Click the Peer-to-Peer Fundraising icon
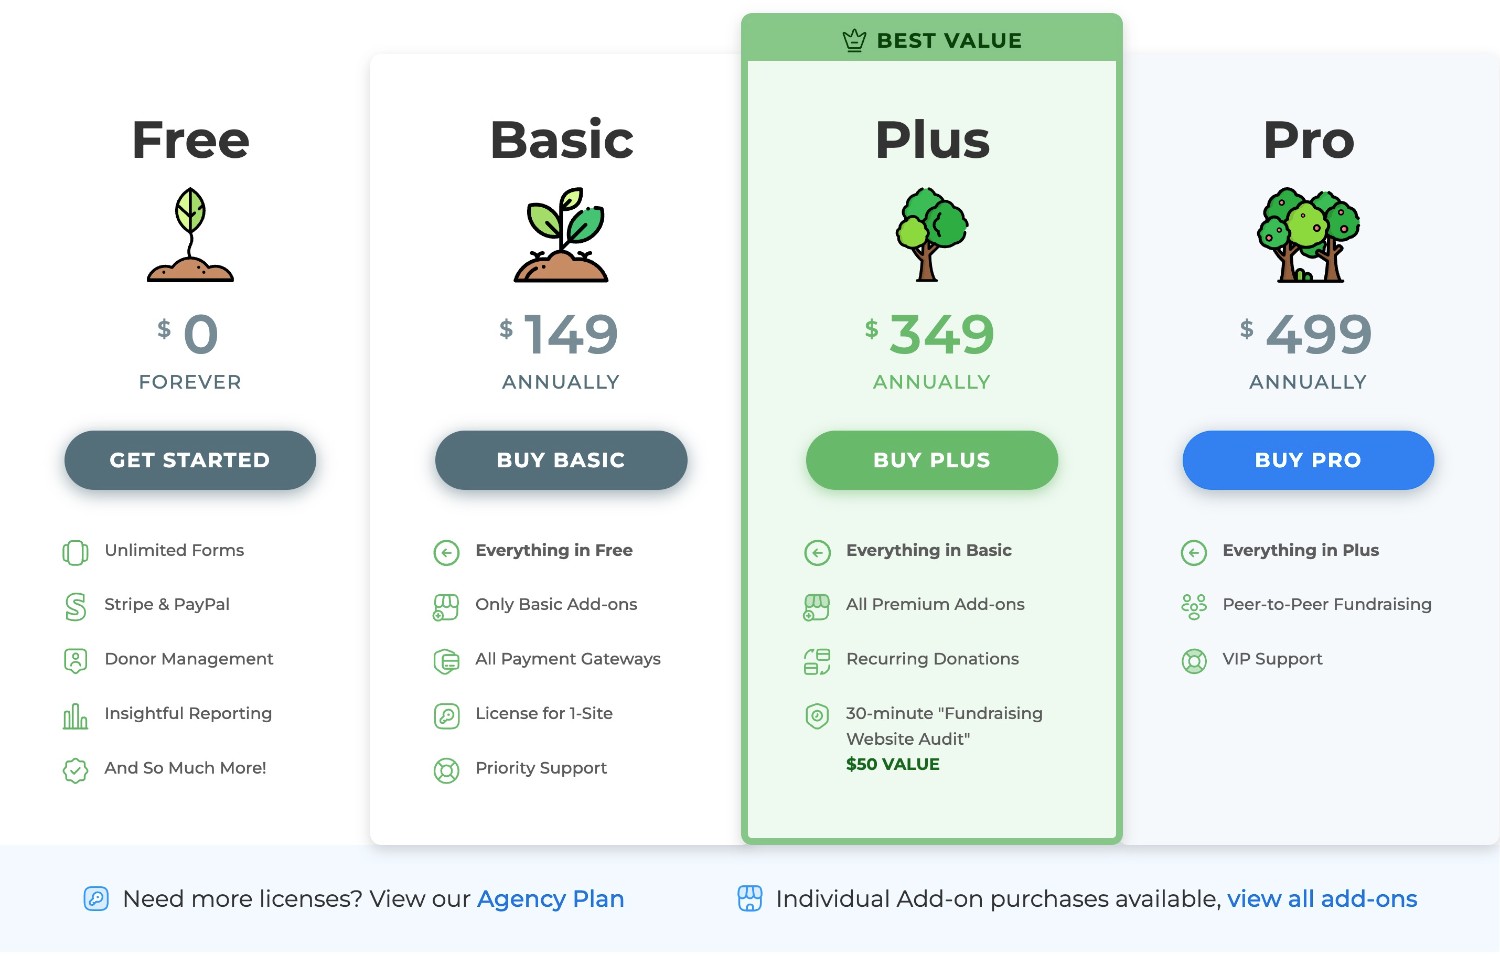The height and width of the screenshot is (957, 1500). [1194, 606]
